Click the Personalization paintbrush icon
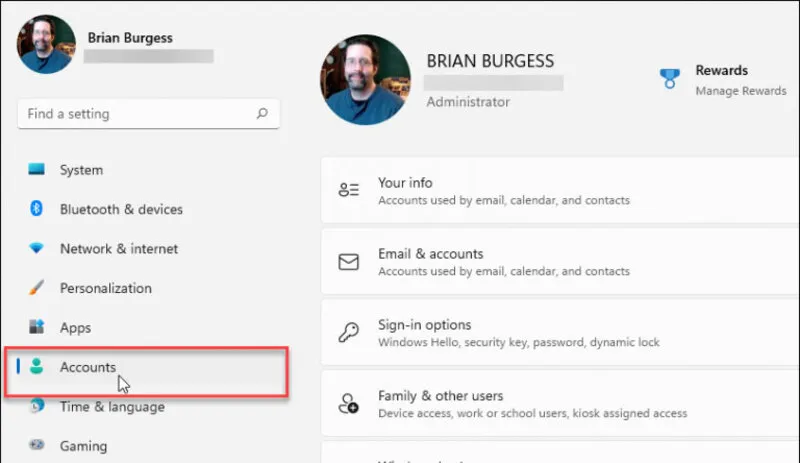 coord(37,288)
